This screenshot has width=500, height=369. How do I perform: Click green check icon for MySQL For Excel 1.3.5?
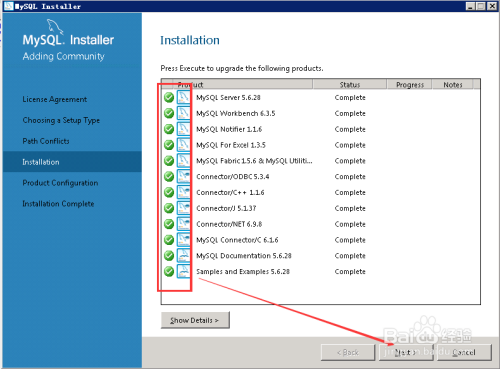(x=169, y=145)
